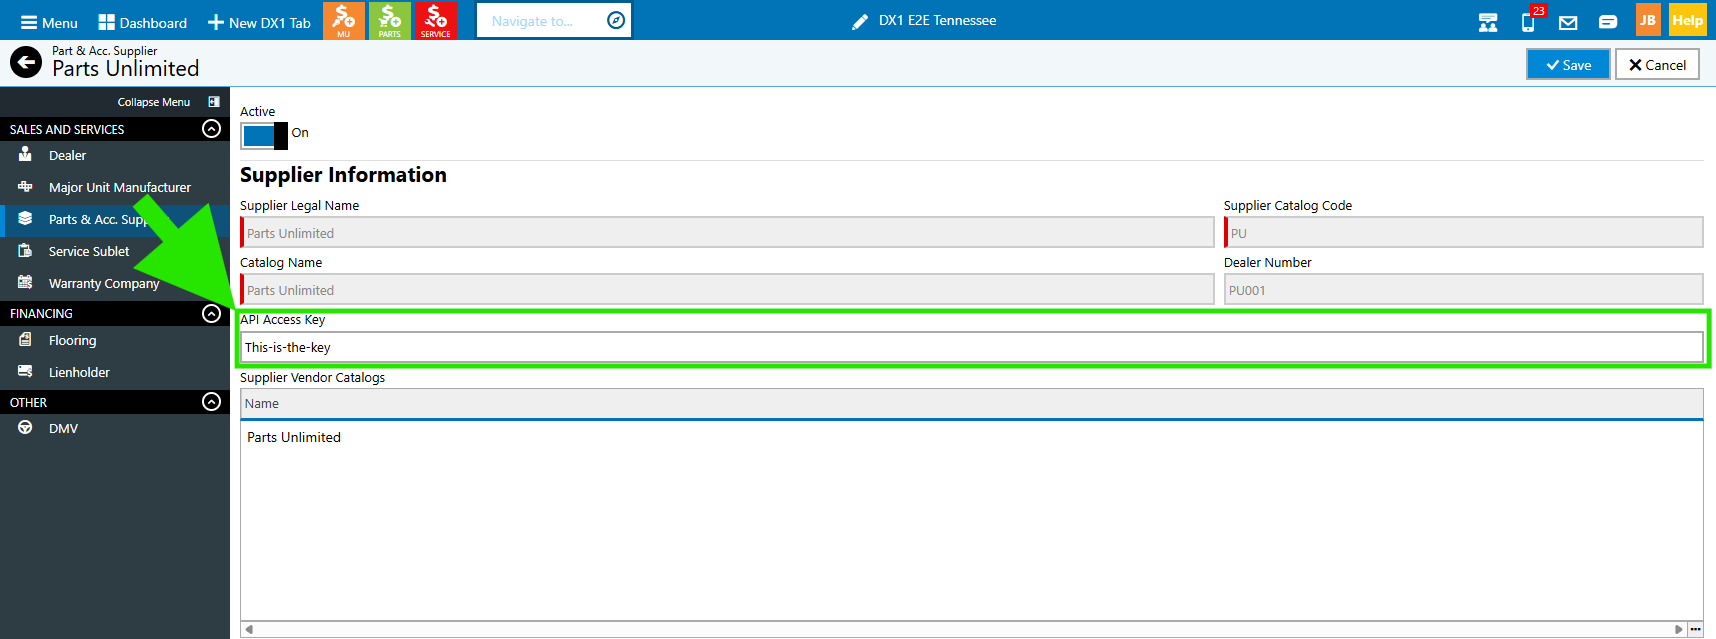Toggle the Active switch off

tap(264, 135)
